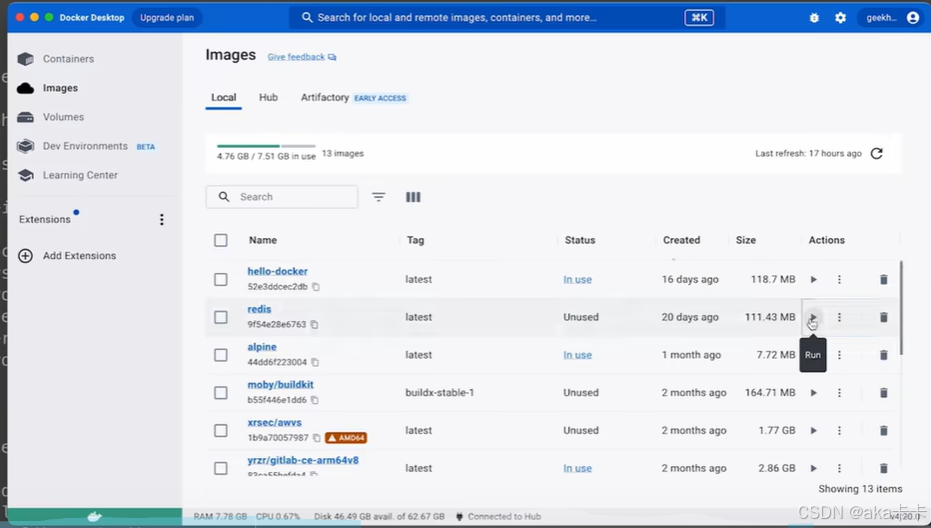This screenshot has width=931, height=528.
Task: Toggle the select-all images checkbox
Action: coord(221,240)
